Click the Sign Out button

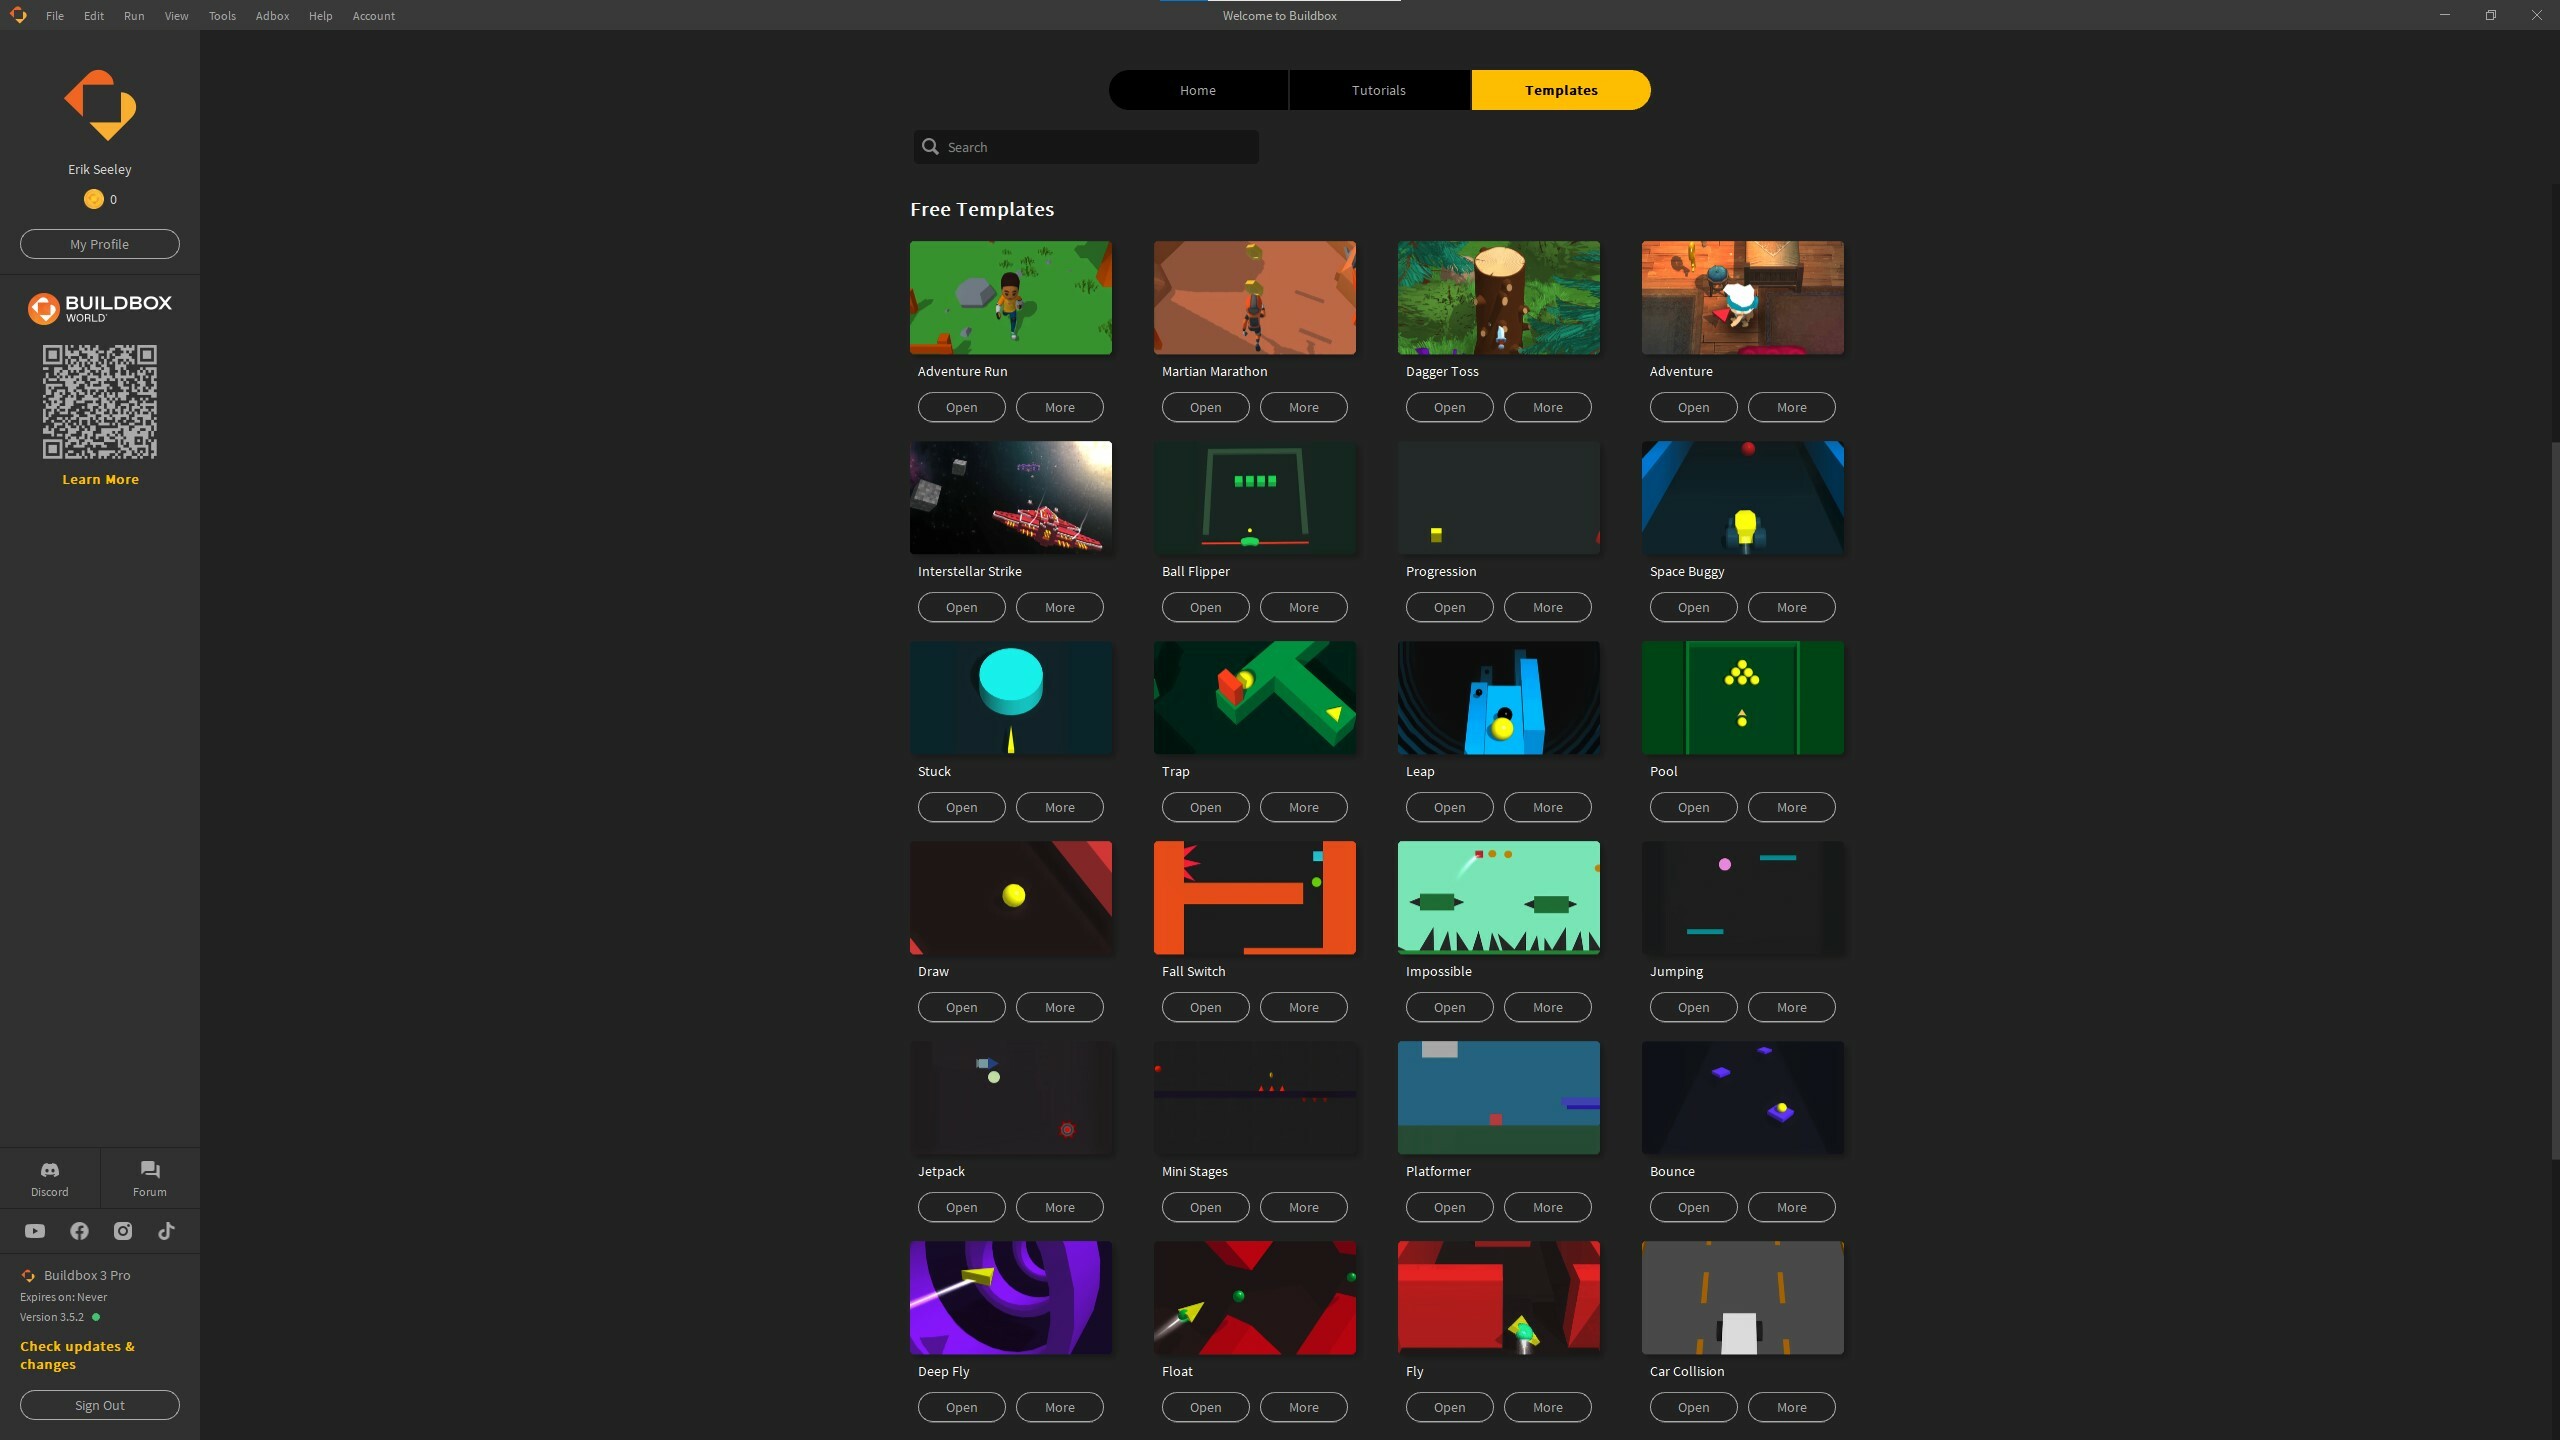[99, 1404]
